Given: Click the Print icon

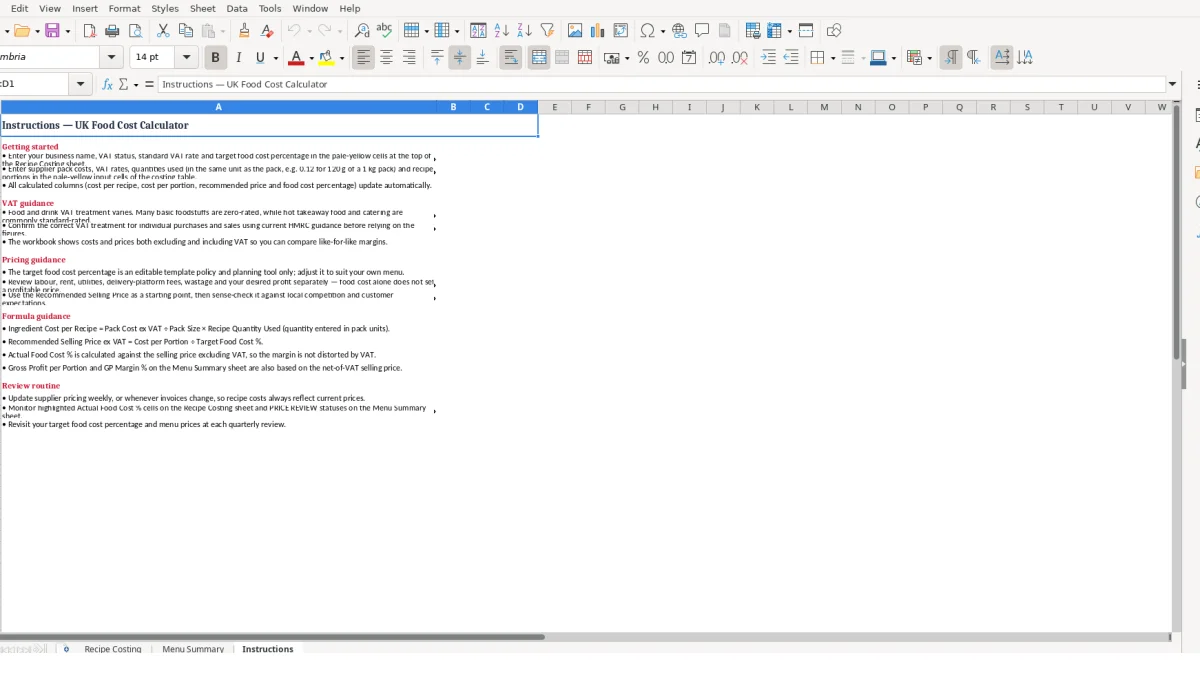Looking at the screenshot, I should click(113, 31).
